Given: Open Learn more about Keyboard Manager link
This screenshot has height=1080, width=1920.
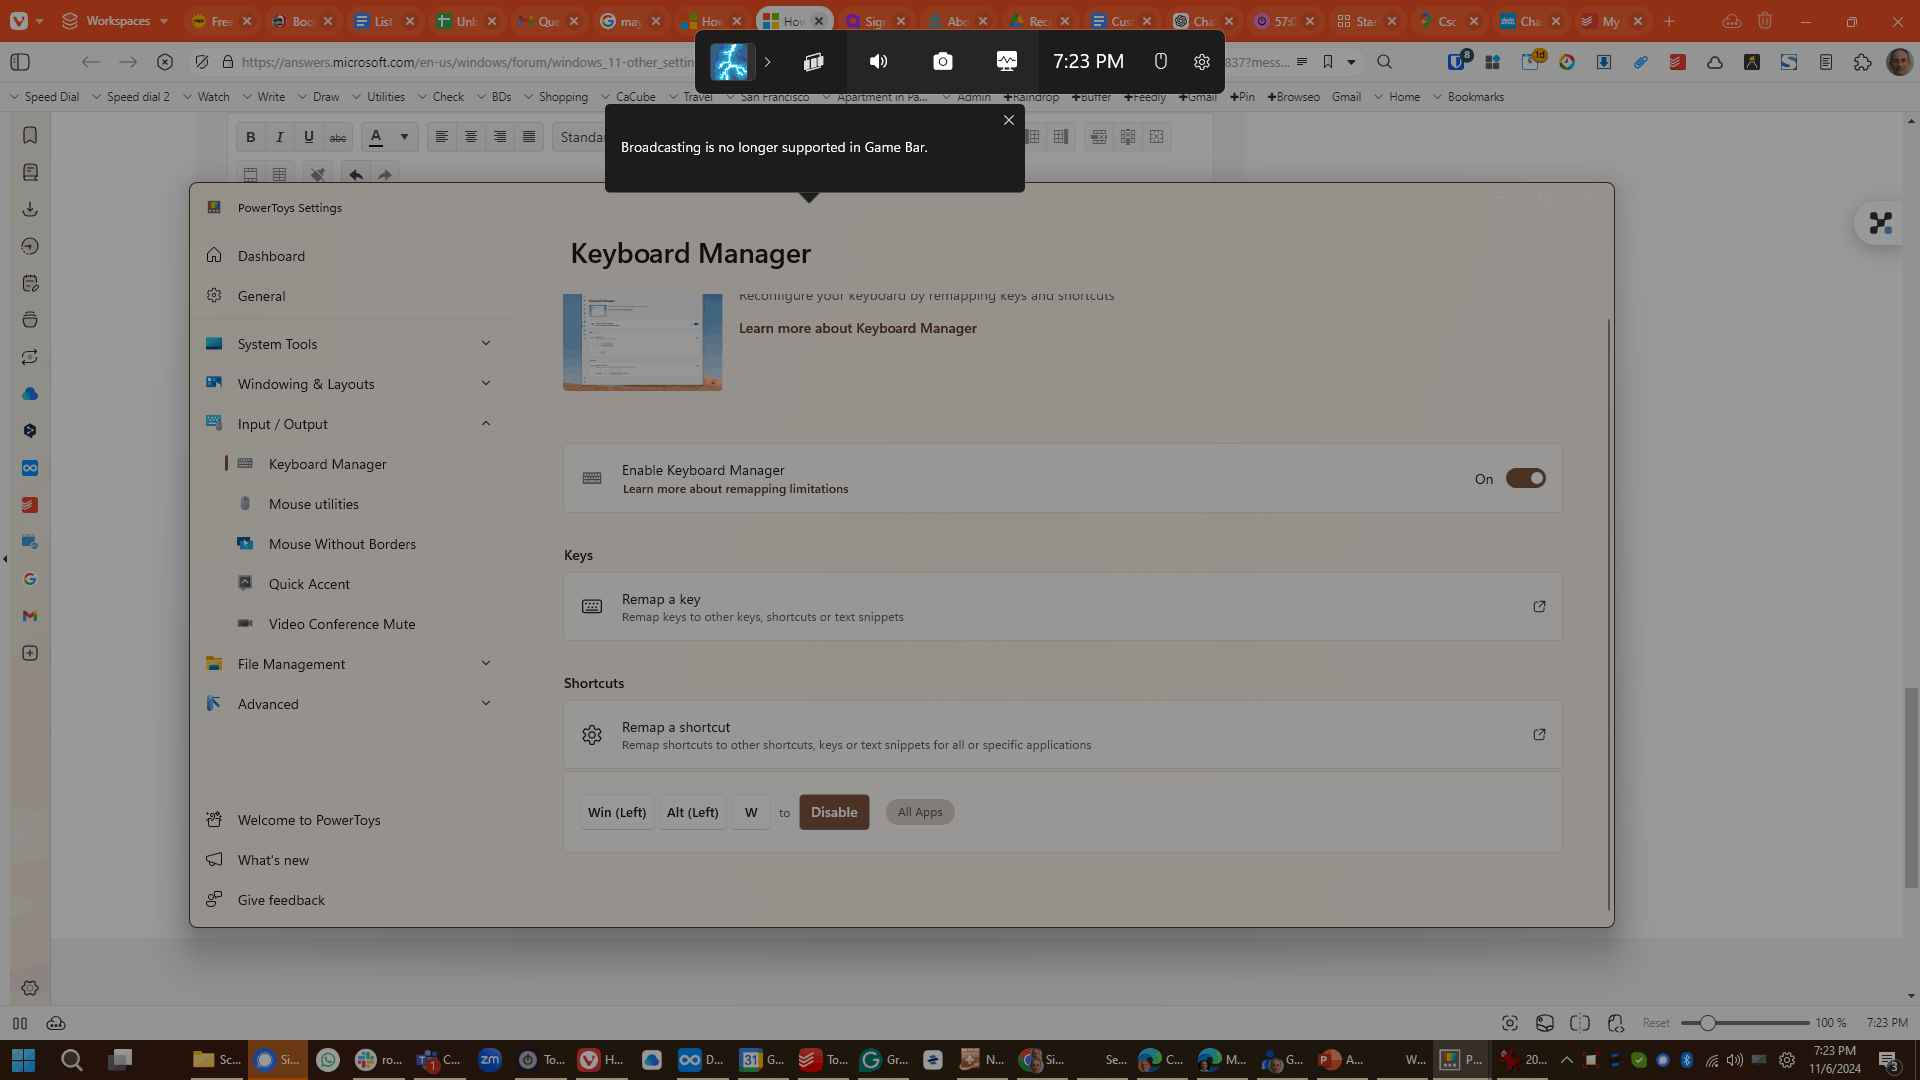Looking at the screenshot, I should 857,328.
